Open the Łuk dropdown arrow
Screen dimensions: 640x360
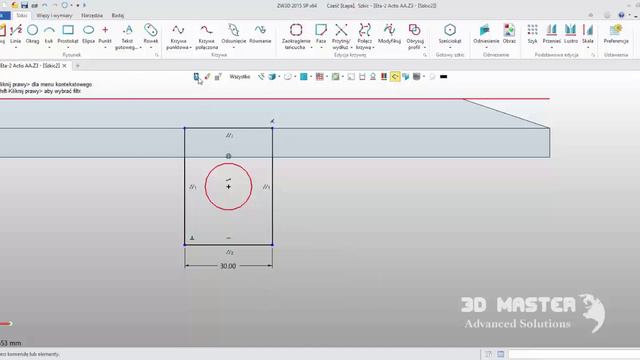point(49,47)
